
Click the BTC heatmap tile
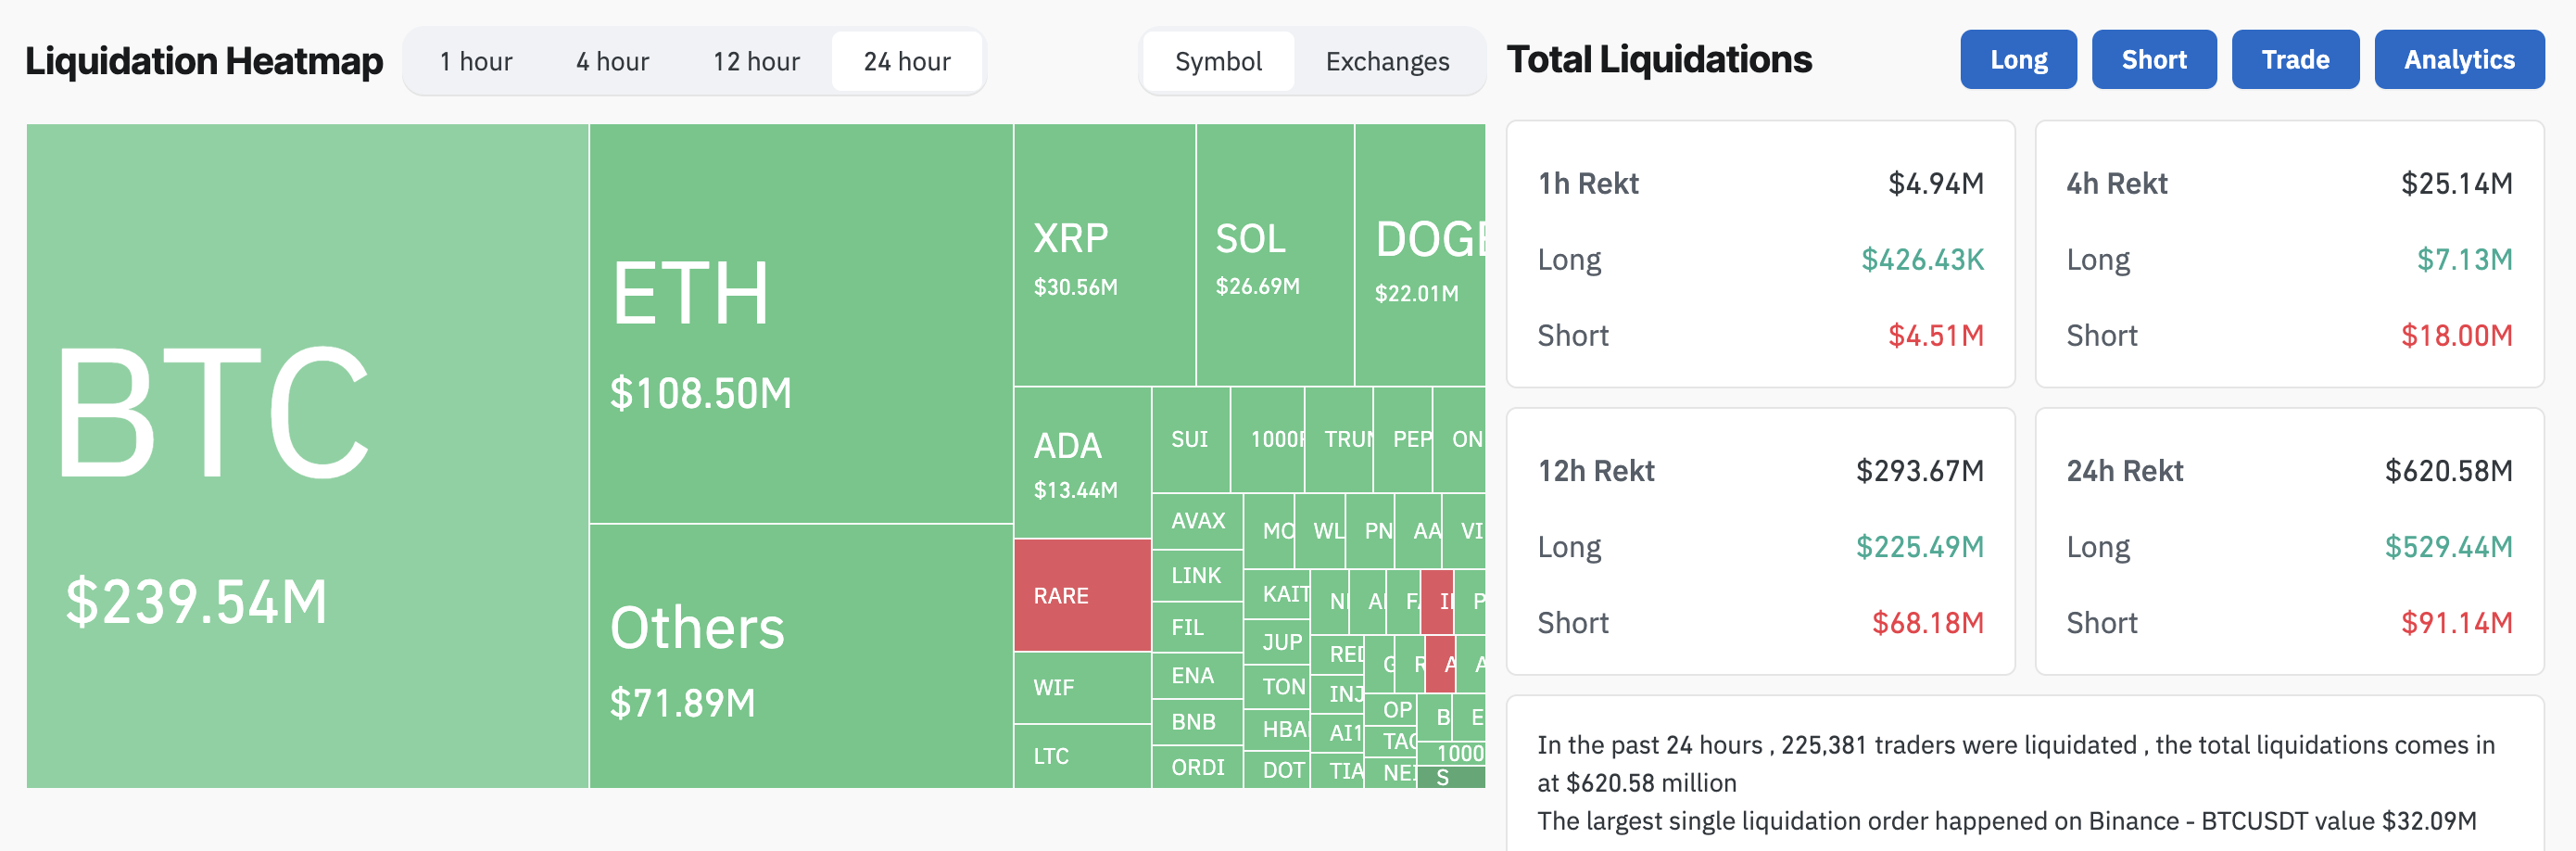[x=307, y=455]
